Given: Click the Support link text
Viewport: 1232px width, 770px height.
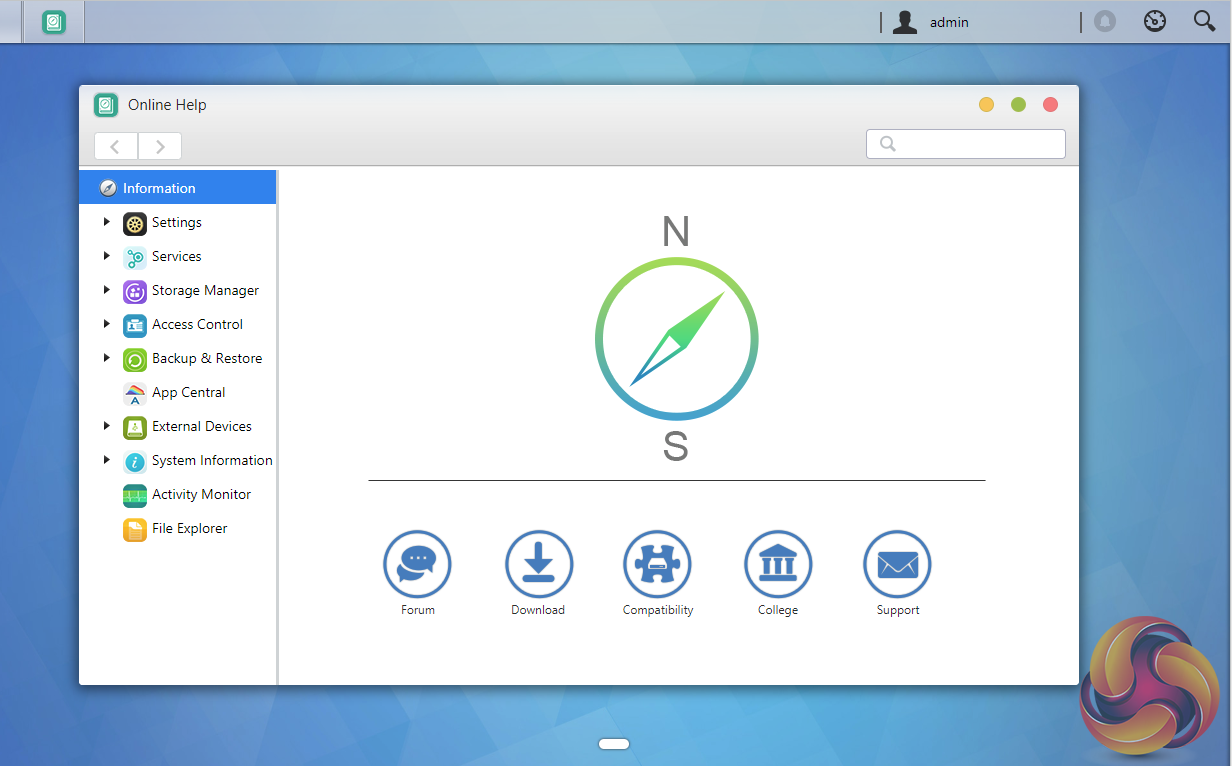Looking at the screenshot, I should tap(898, 610).
